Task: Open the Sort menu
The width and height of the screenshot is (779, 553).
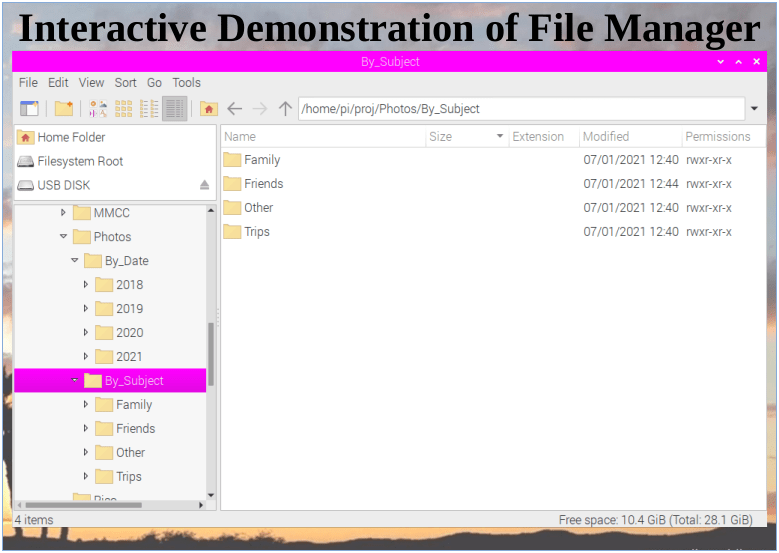Action: point(125,83)
